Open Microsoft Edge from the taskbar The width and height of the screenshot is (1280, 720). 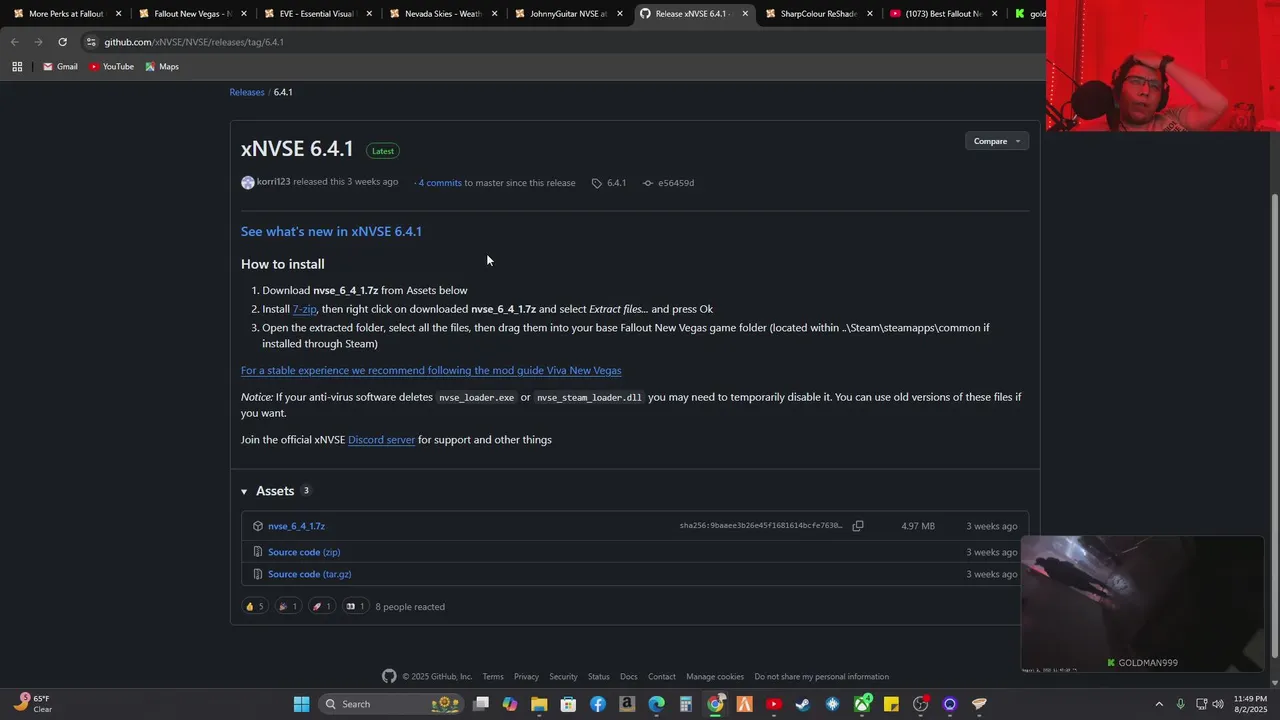coord(656,704)
